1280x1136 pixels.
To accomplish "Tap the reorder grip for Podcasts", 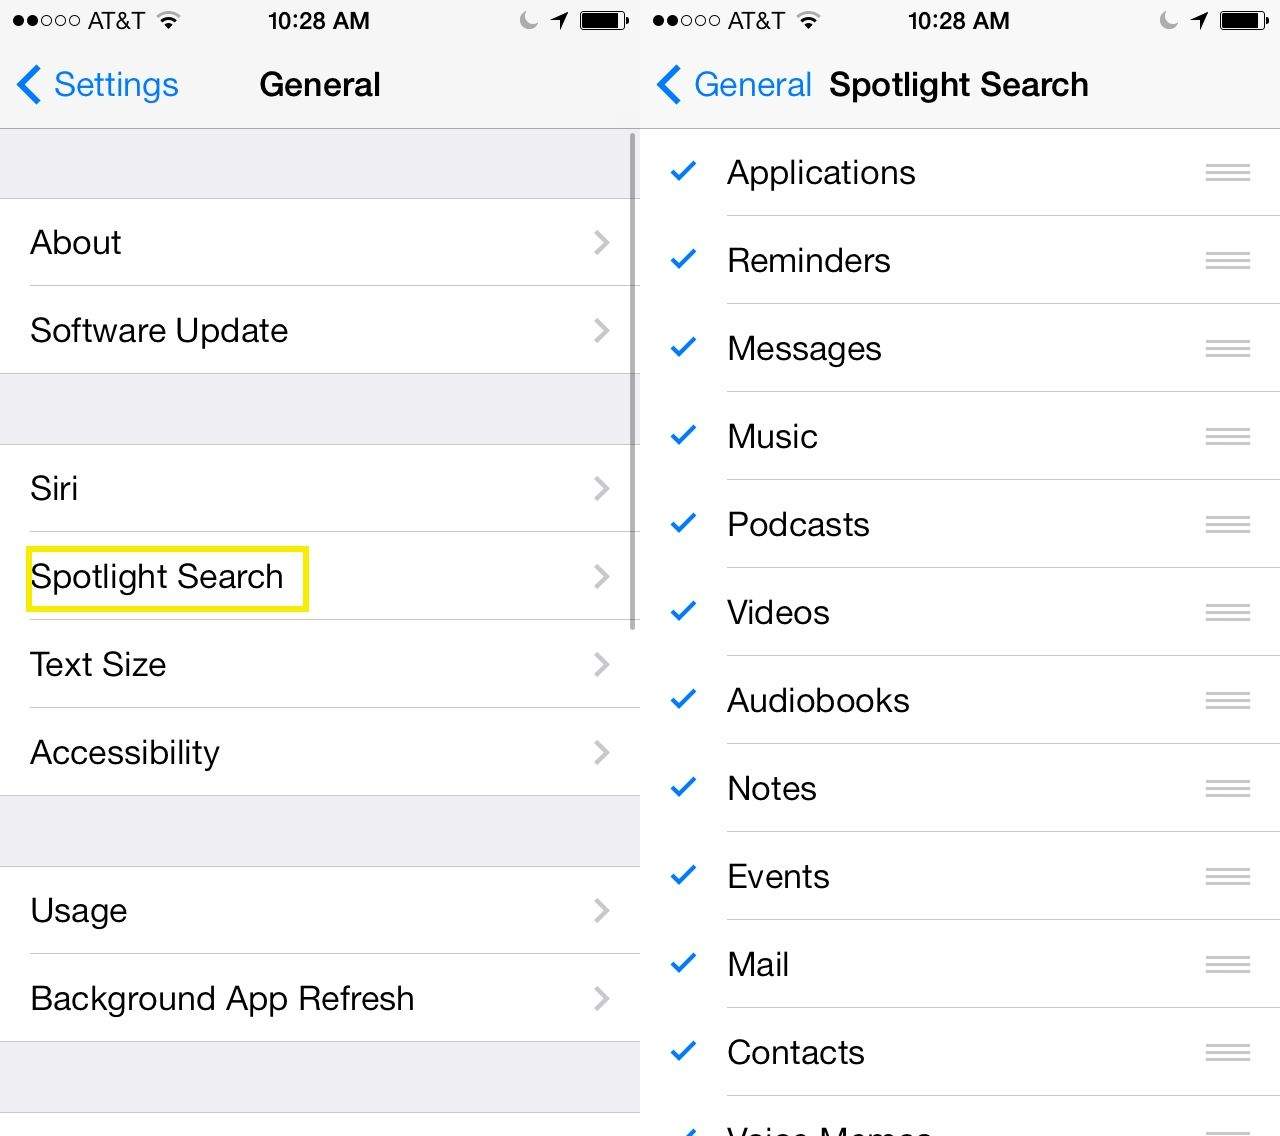I will pyautogui.click(x=1227, y=525).
